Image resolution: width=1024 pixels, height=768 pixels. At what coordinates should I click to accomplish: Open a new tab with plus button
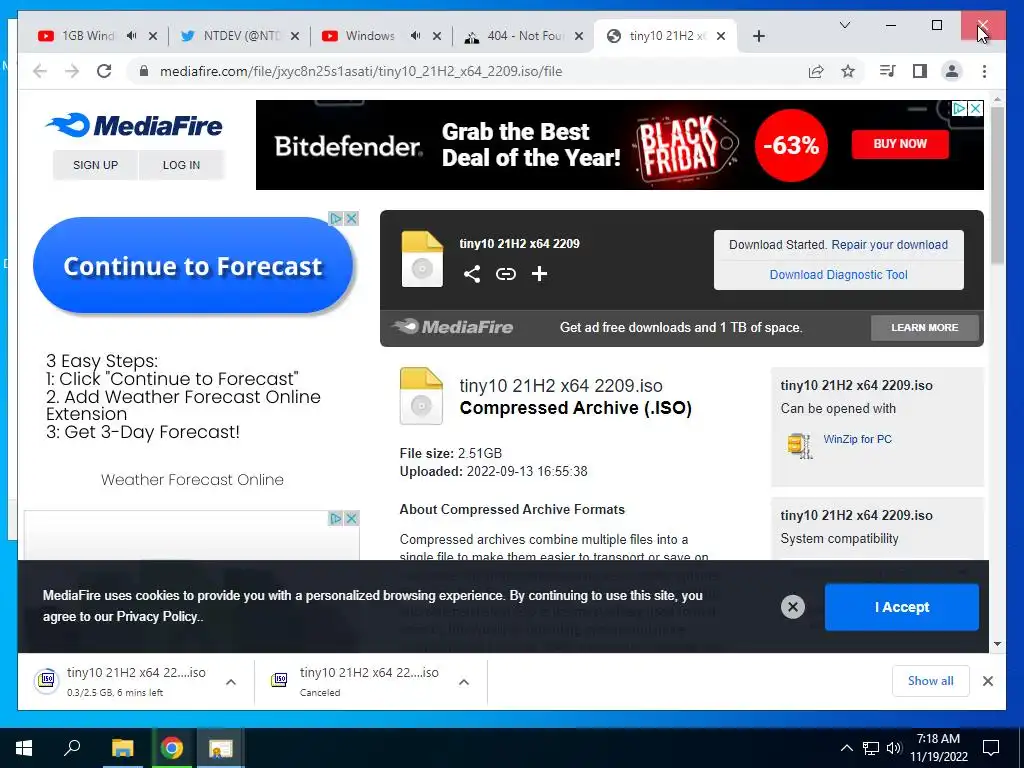(x=758, y=36)
